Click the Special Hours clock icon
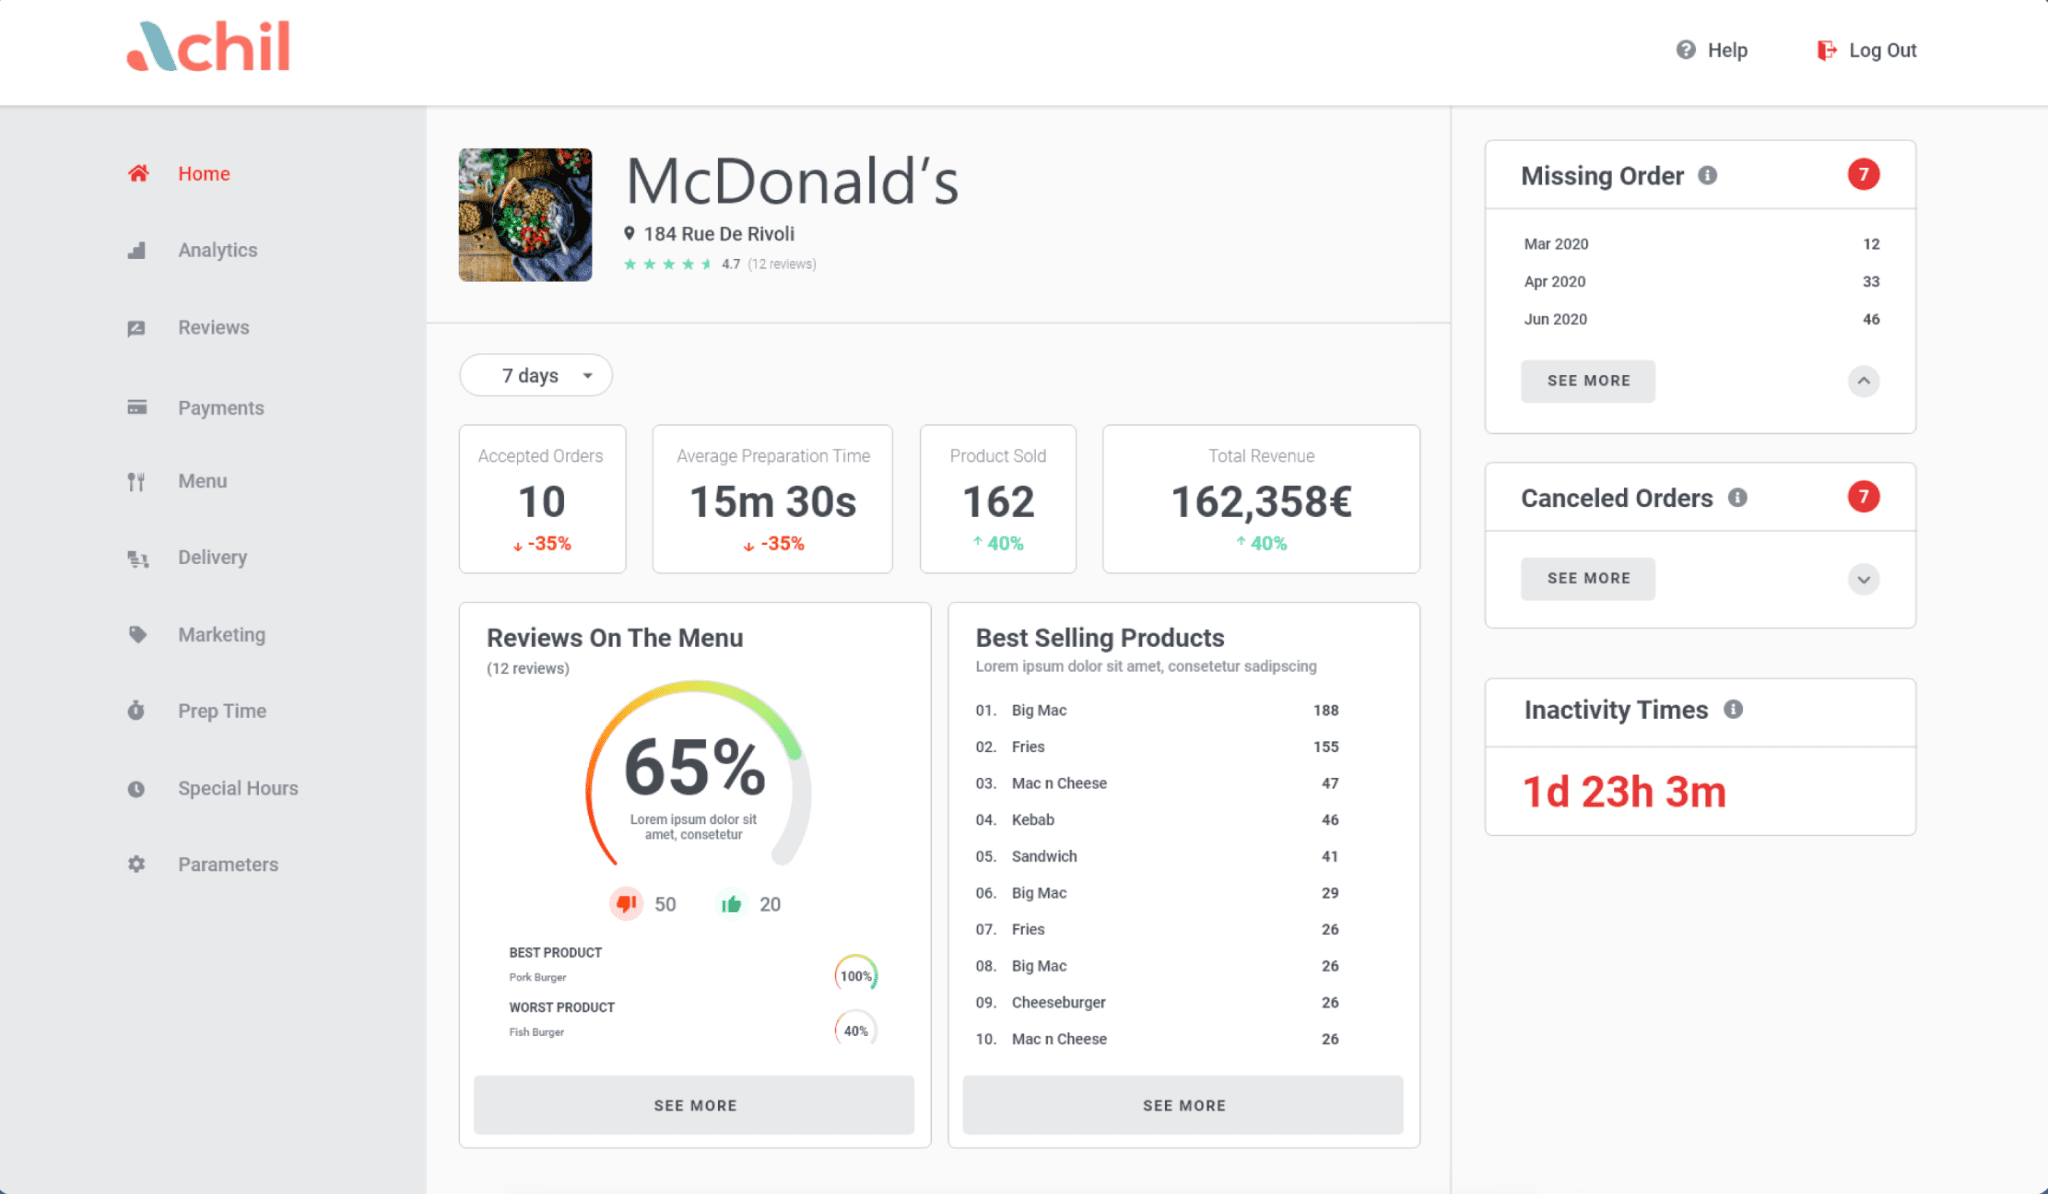Viewport: 2048px width, 1194px height. click(136, 788)
